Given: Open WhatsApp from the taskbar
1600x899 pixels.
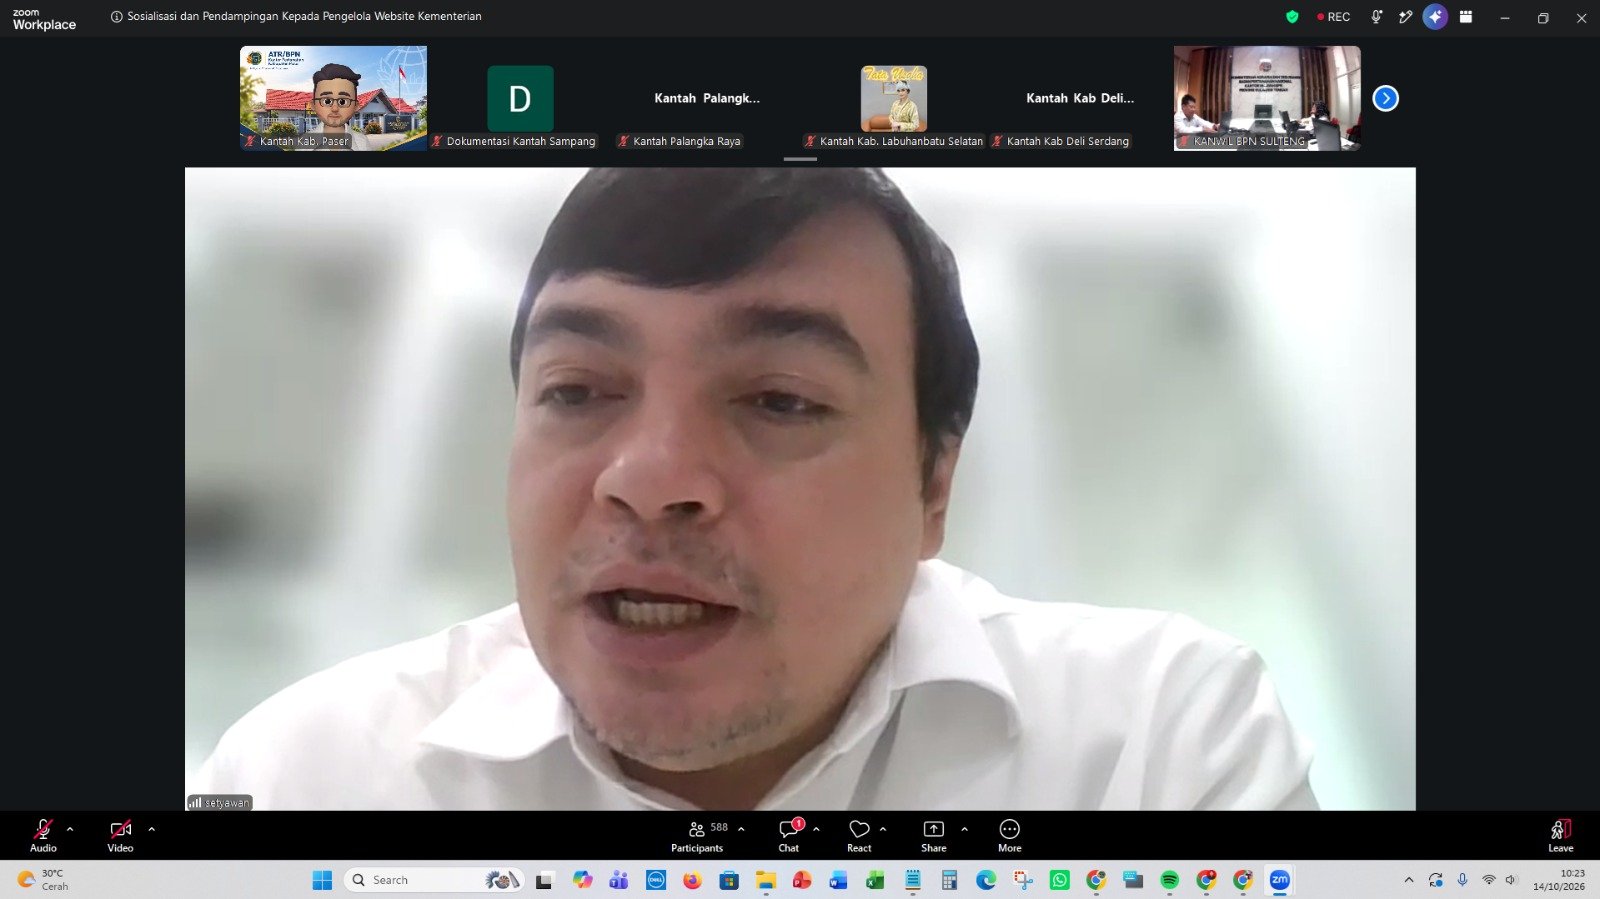Looking at the screenshot, I should (x=1059, y=880).
